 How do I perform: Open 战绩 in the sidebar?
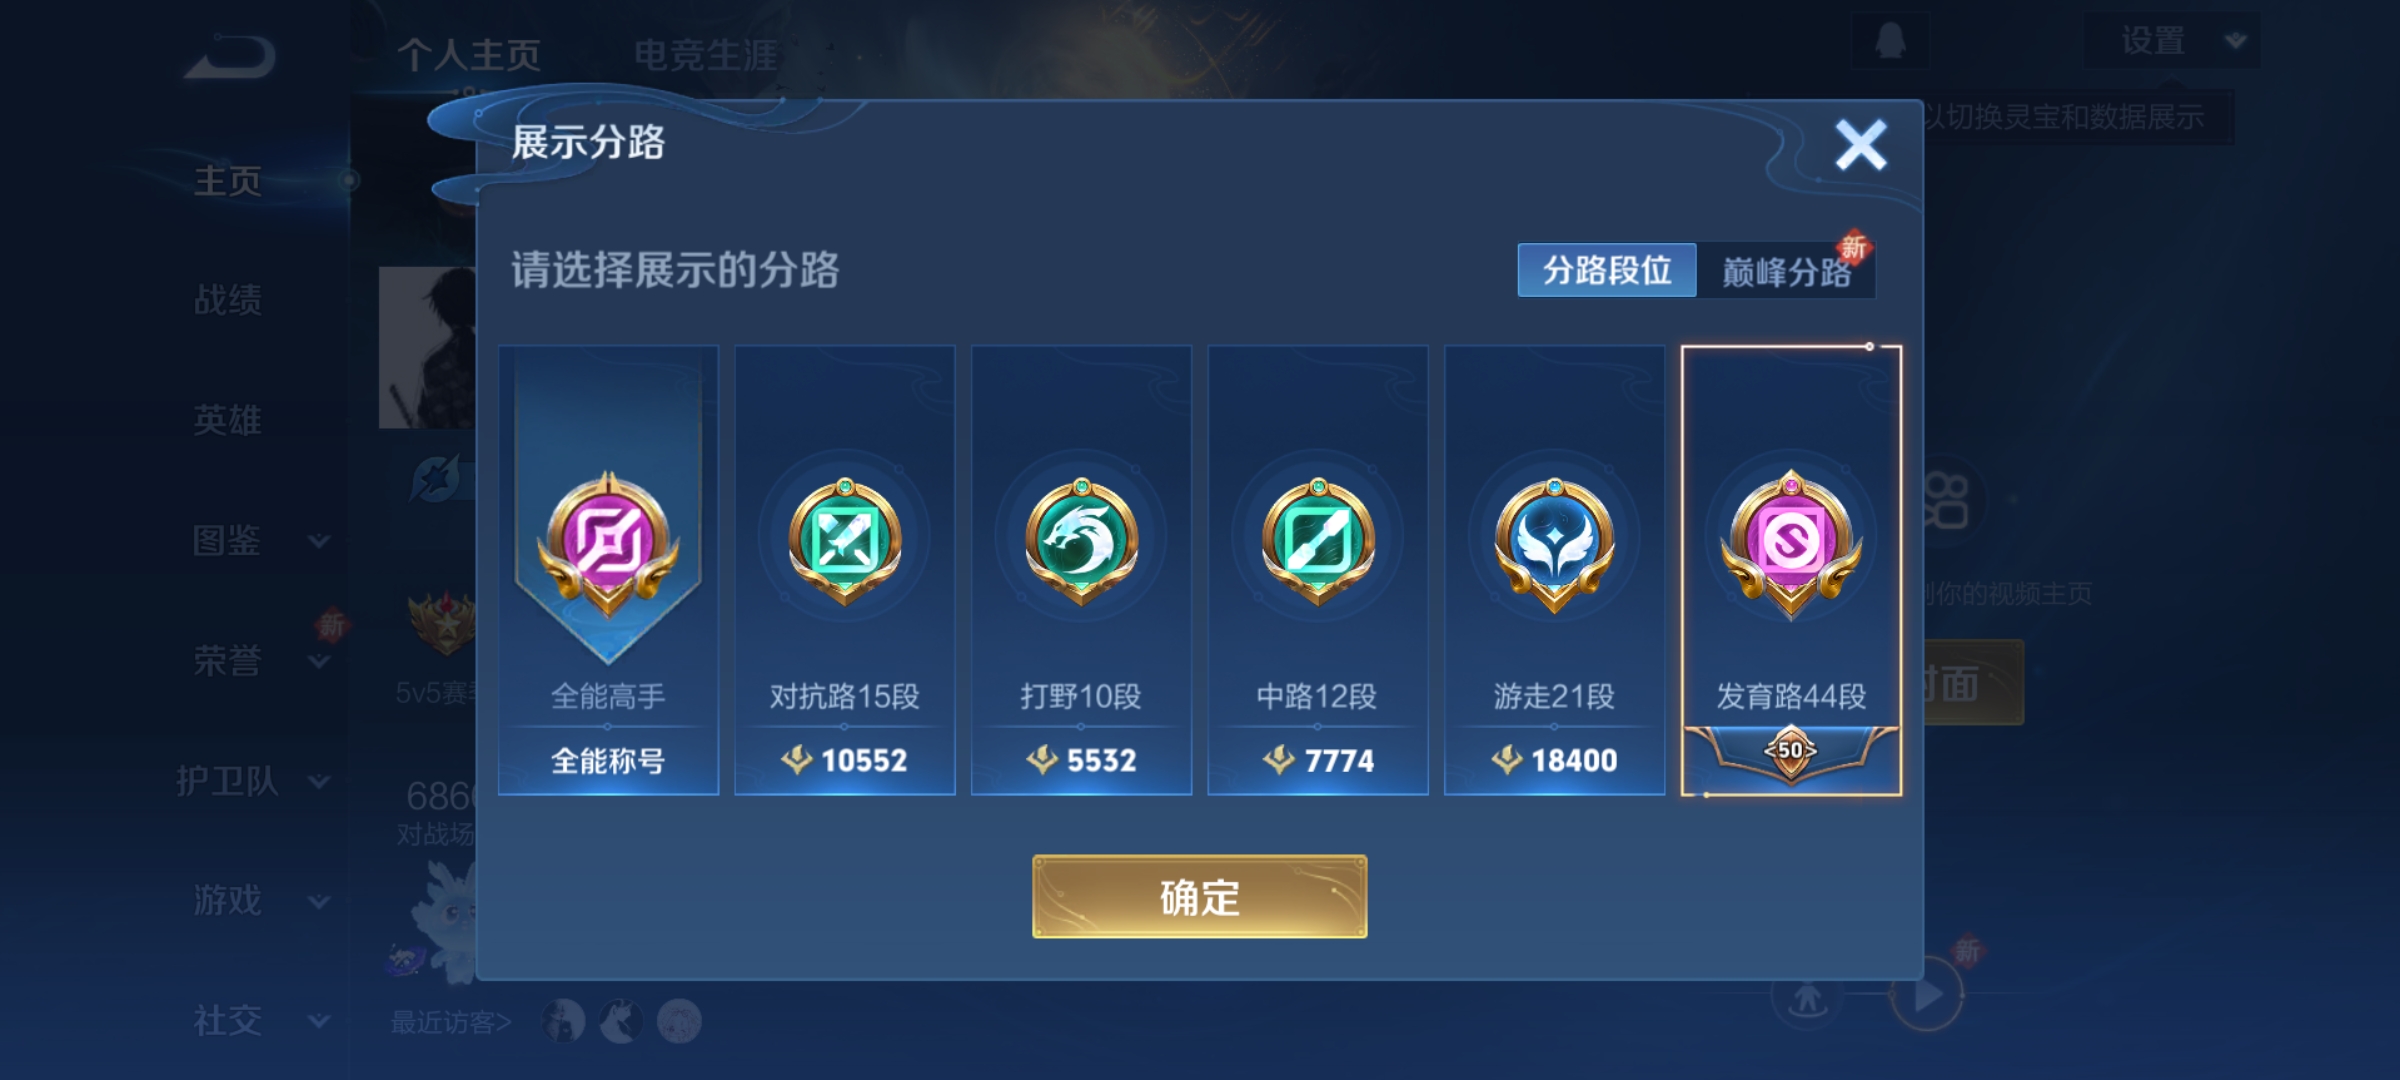click(228, 300)
